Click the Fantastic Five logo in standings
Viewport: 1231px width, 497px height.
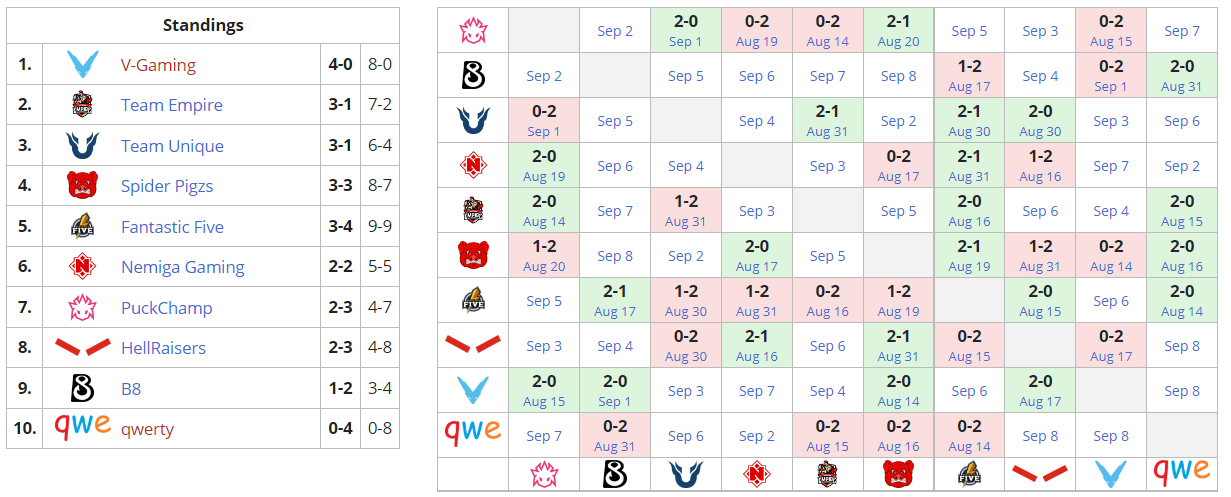pos(82,227)
